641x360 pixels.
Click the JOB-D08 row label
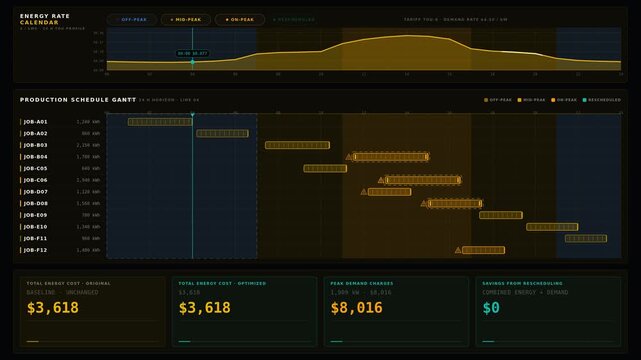point(35,203)
